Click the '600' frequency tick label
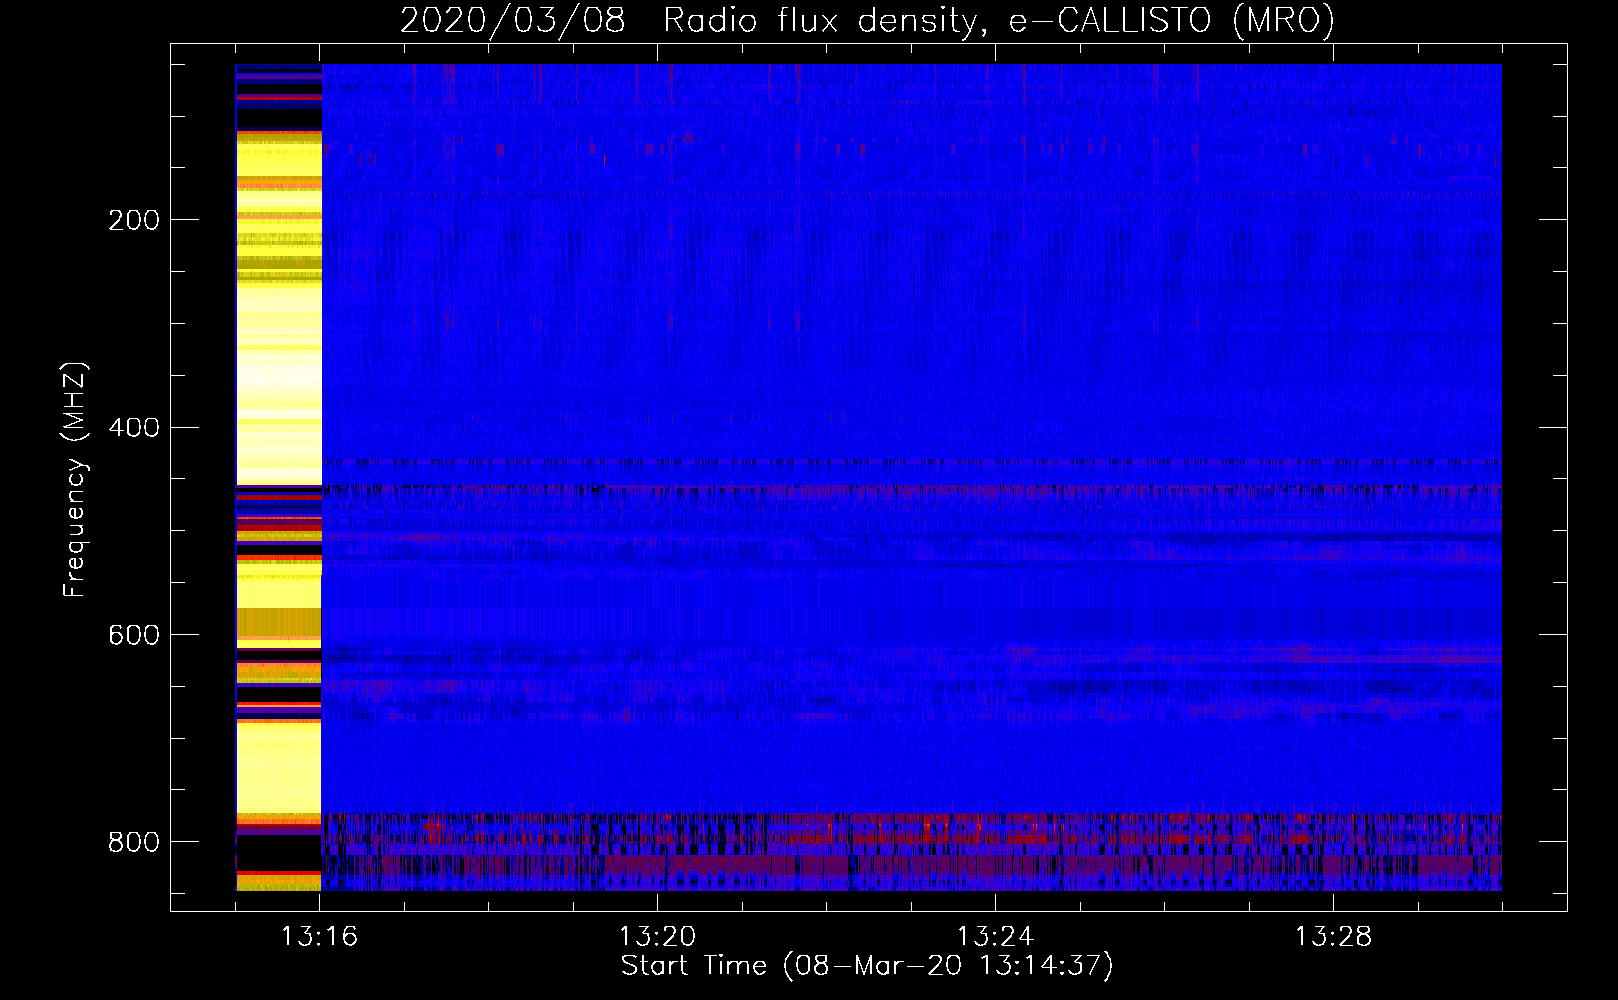This screenshot has height=1000, width=1618. point(134,636)
